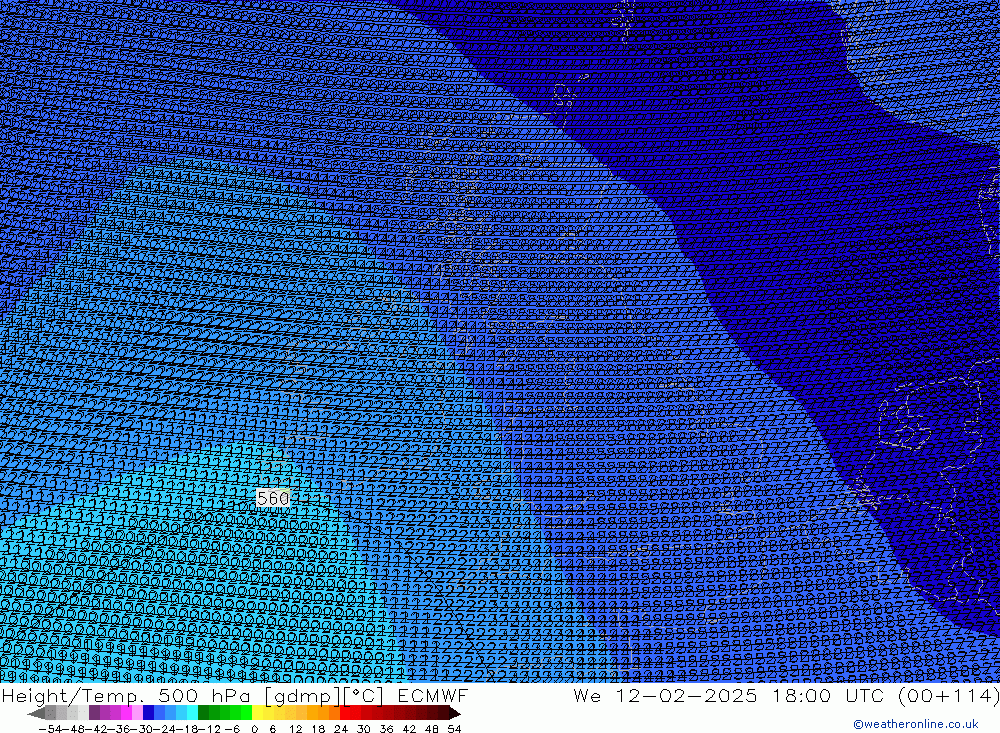Pick the bright yellow legend swatch
Image resolution: width=1000 pixels, height=733 pixels.
pyautogui.click(x=258, y=713)
